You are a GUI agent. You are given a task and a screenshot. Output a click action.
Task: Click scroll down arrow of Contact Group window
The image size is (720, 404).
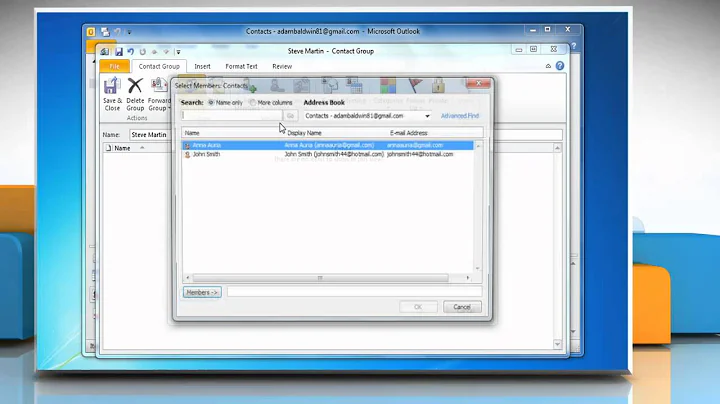[x=557, y=344]
